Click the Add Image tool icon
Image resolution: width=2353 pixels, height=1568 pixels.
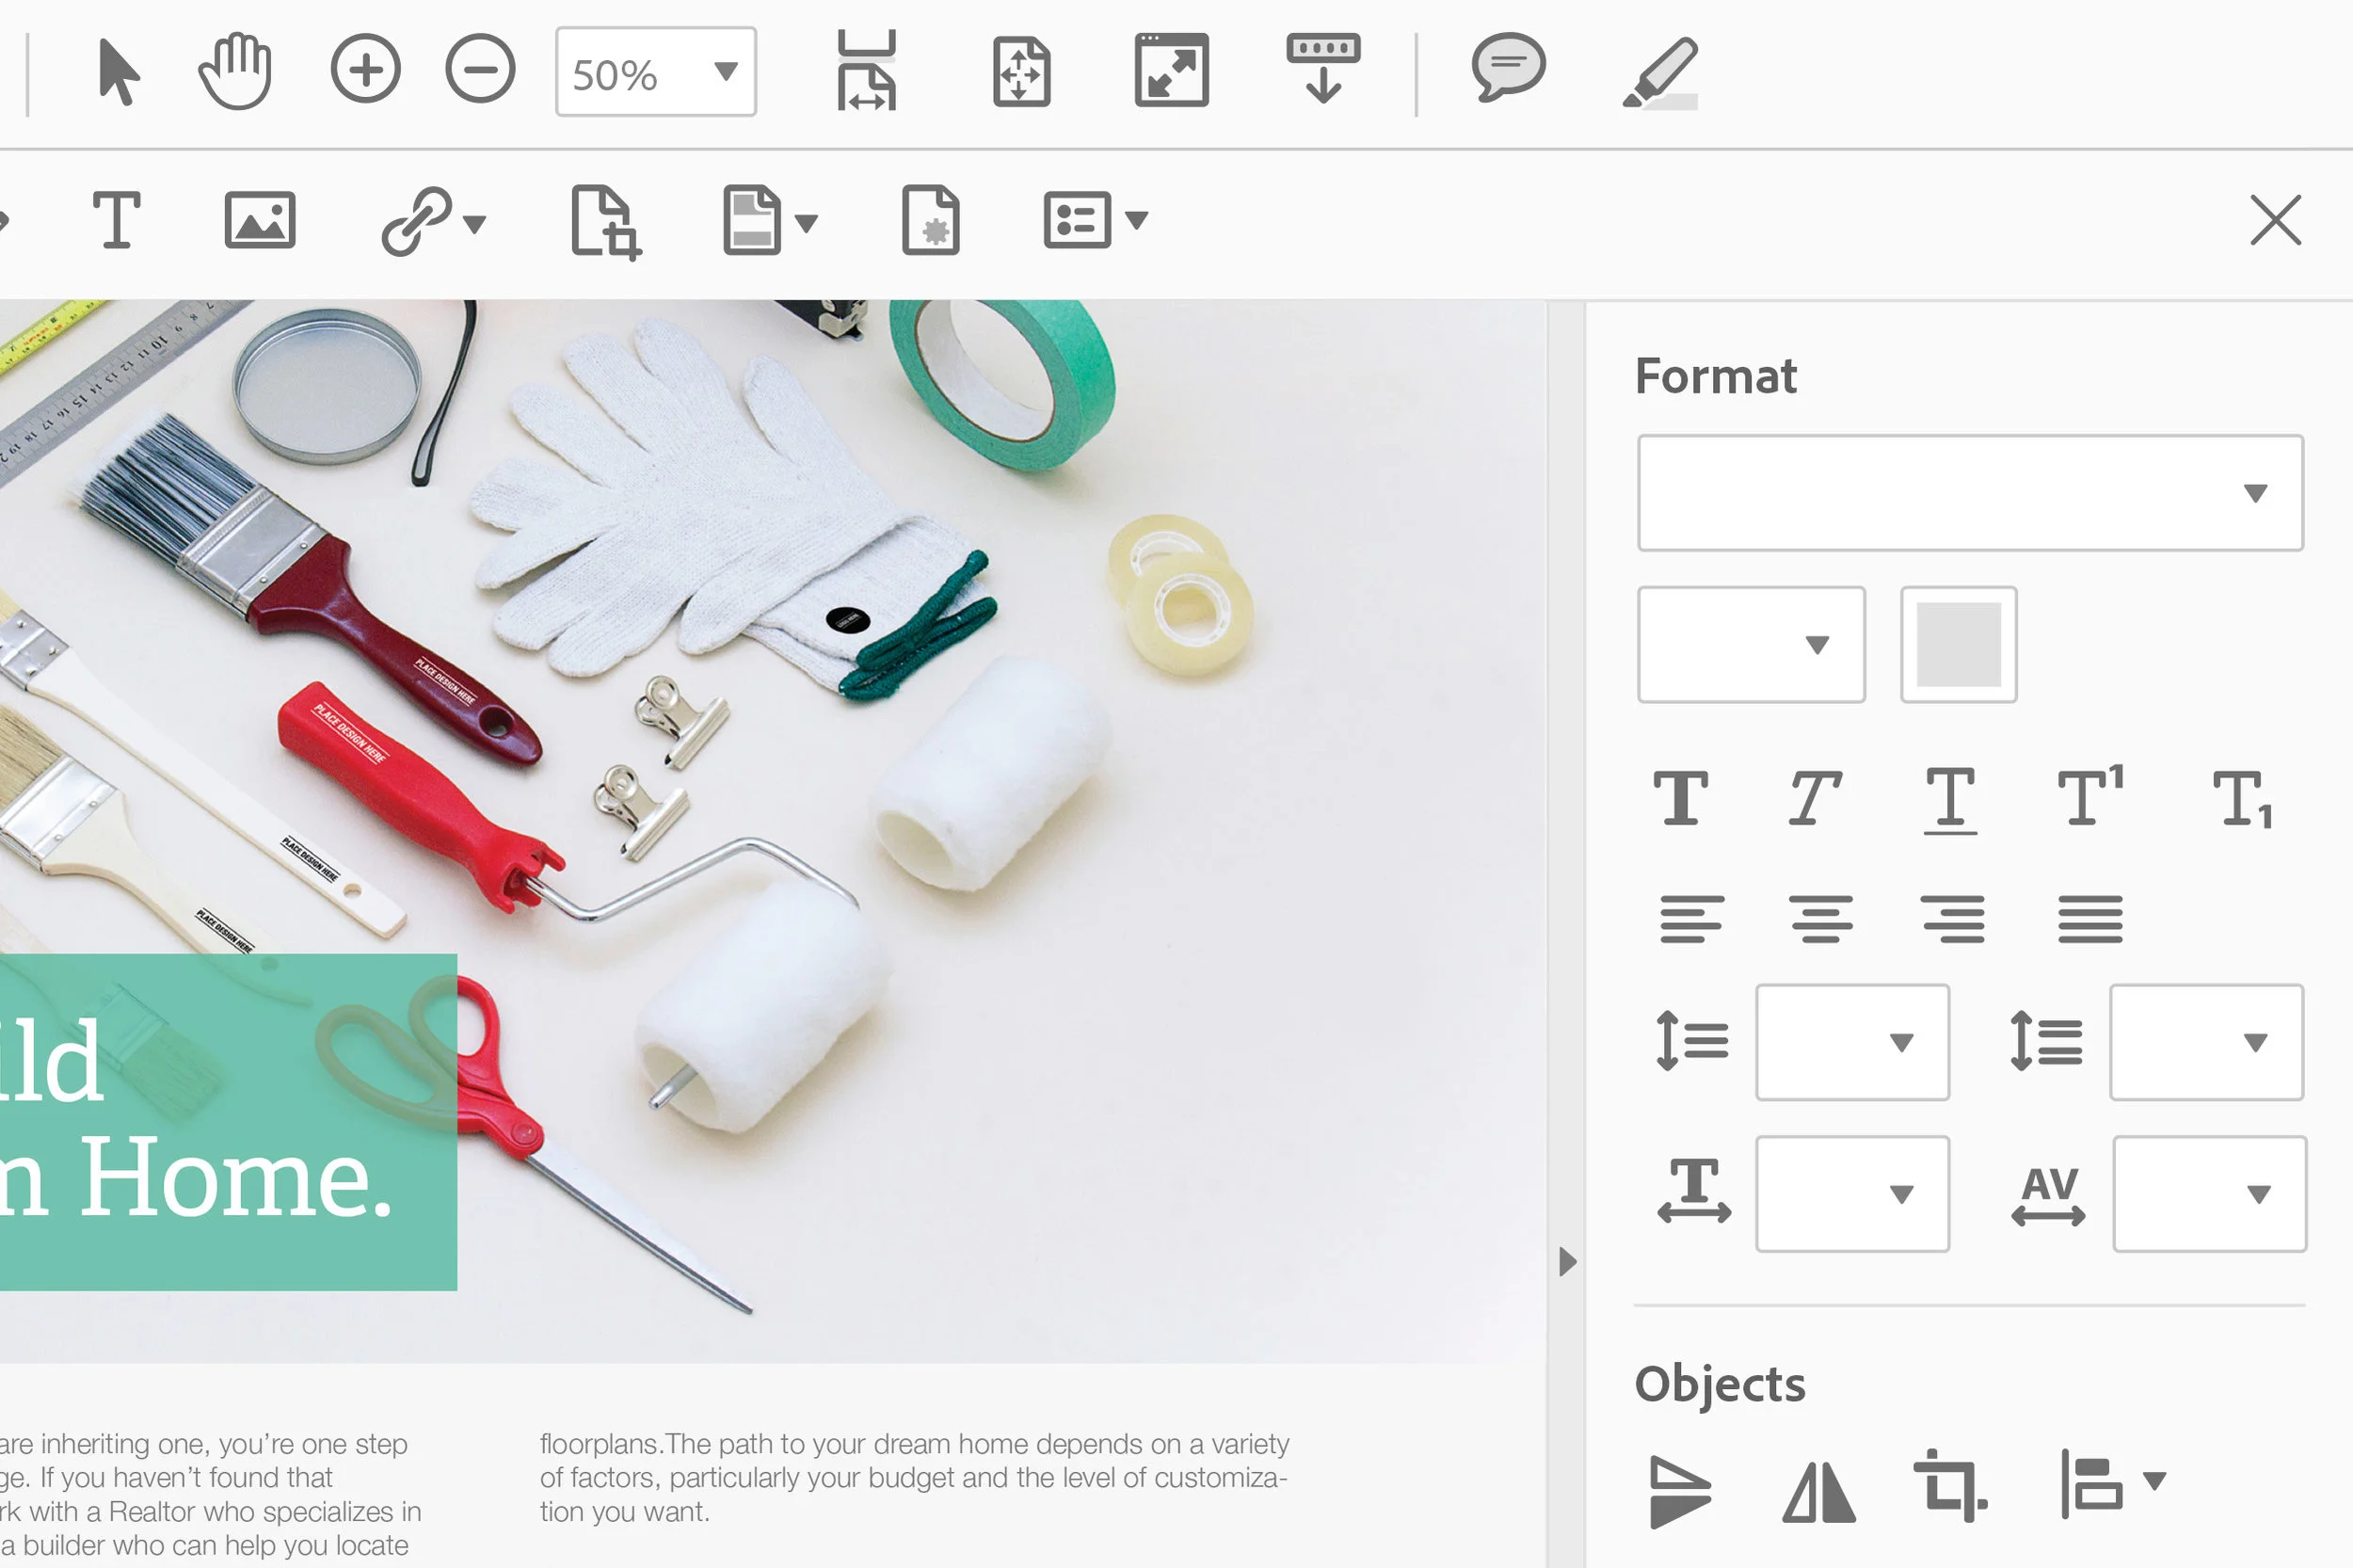coord(260,219)
